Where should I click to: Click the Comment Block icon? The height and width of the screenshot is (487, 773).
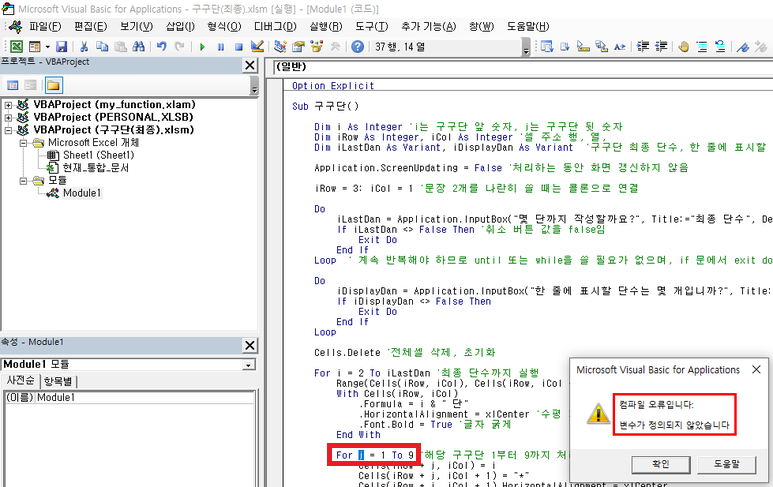pyautogui.click(x=702, y=47)
